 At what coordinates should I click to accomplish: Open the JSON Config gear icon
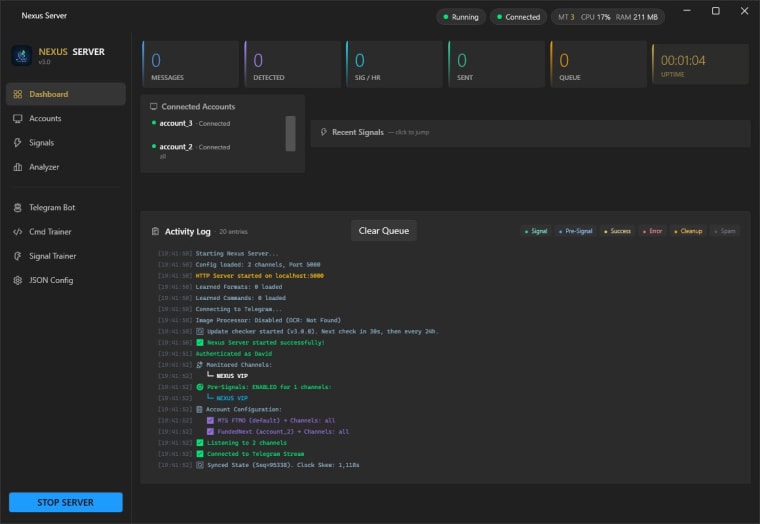coord(17,280)
